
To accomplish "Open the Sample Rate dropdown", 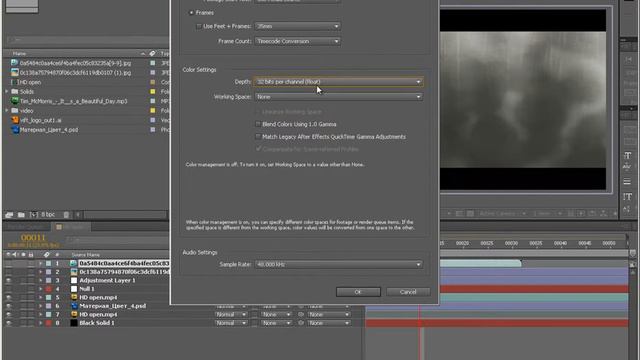I will [x=338, y=264].
